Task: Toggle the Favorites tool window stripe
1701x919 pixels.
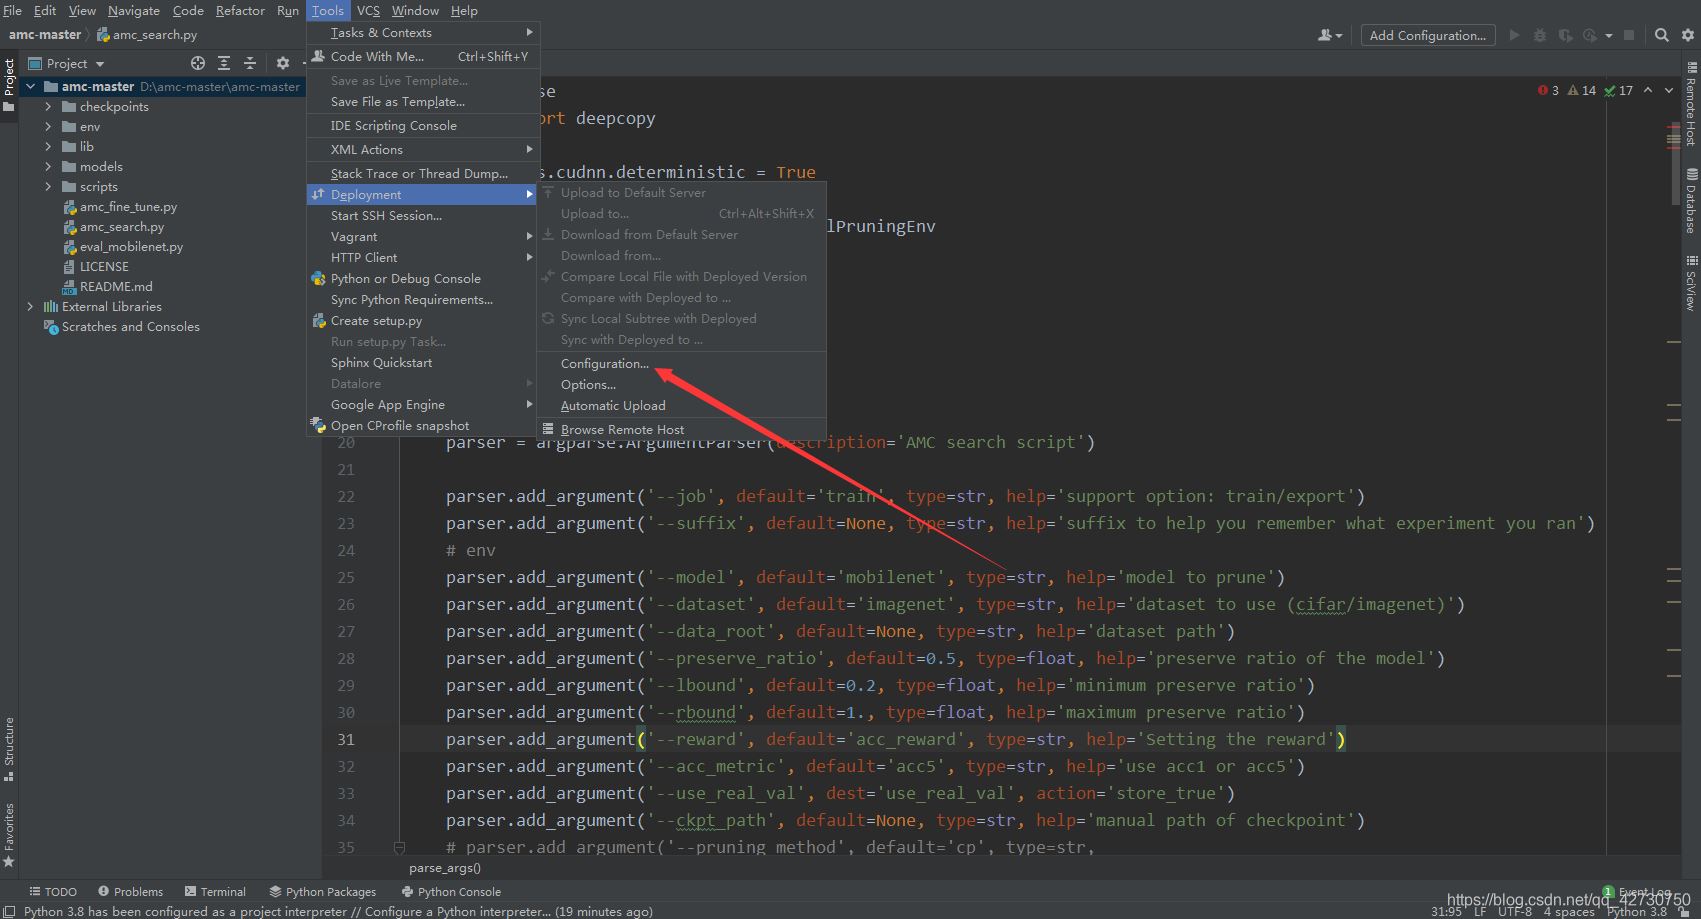Action: 9,834
